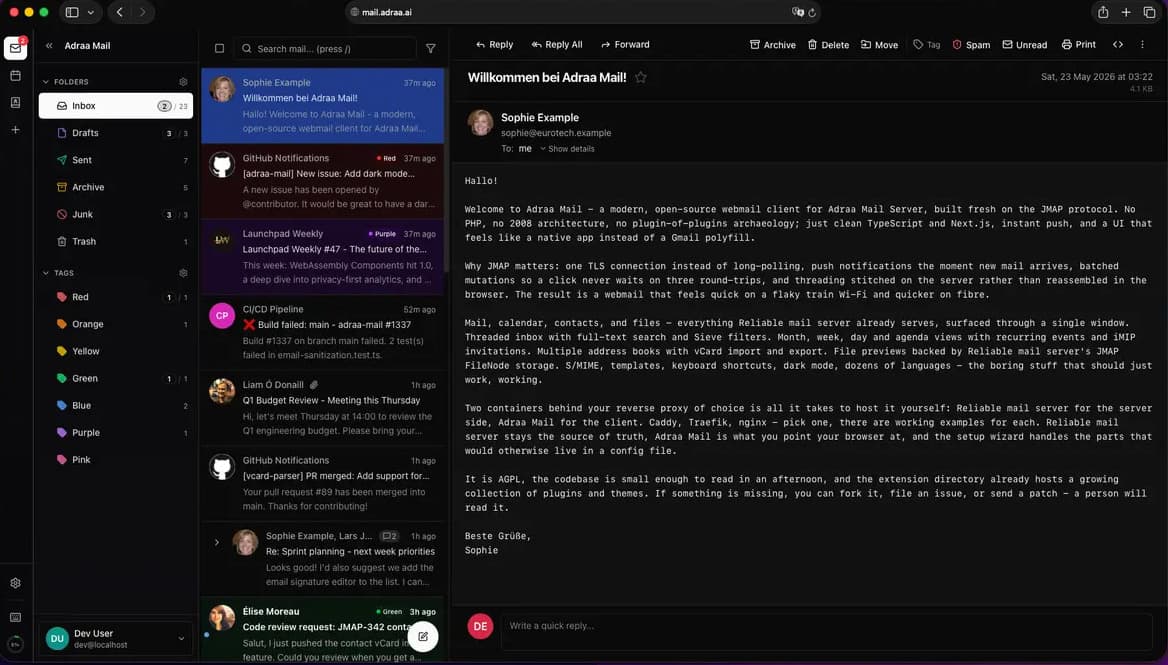Toggle the select-all checkbox above mail list

(219, 48)
